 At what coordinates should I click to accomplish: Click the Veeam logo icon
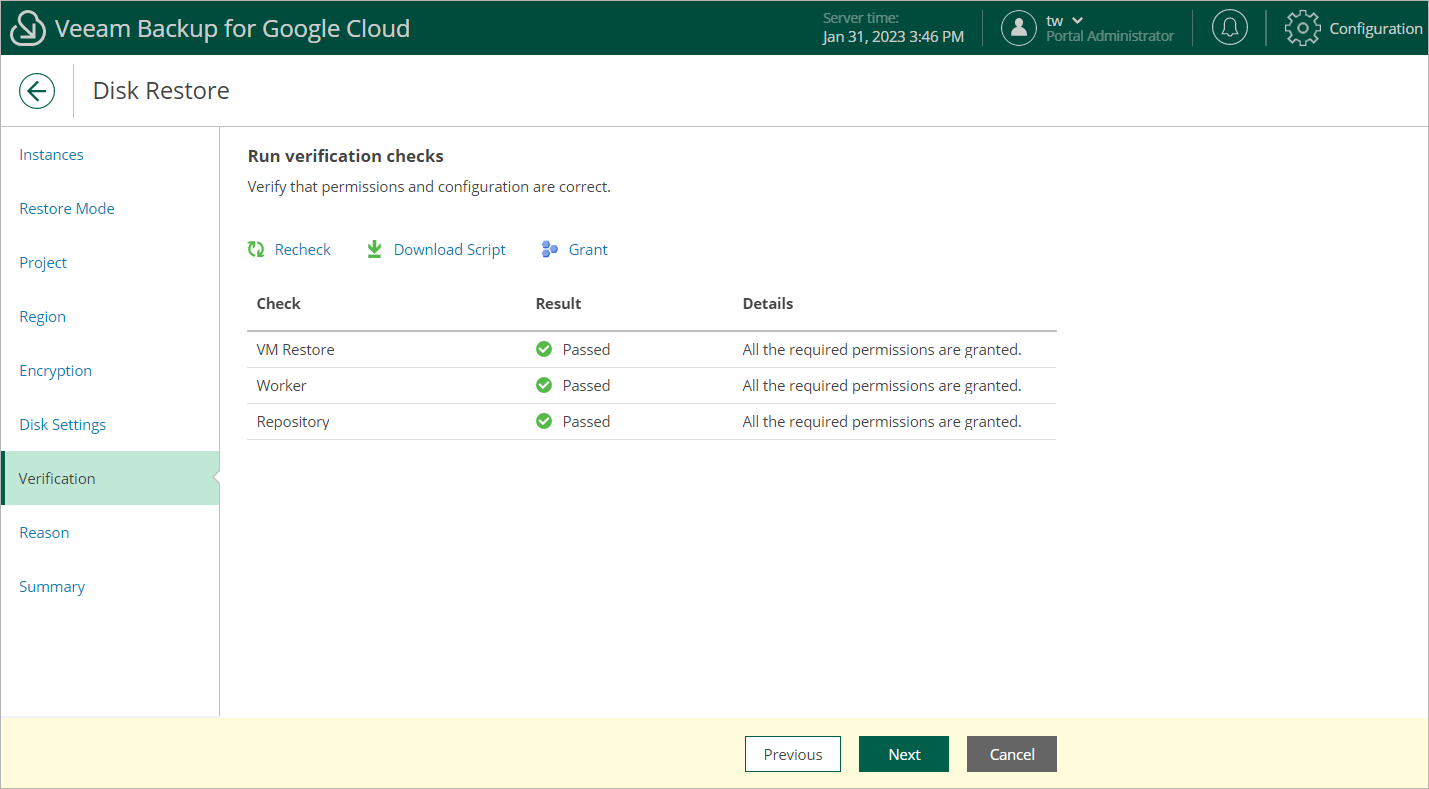(x=28, y=28)
